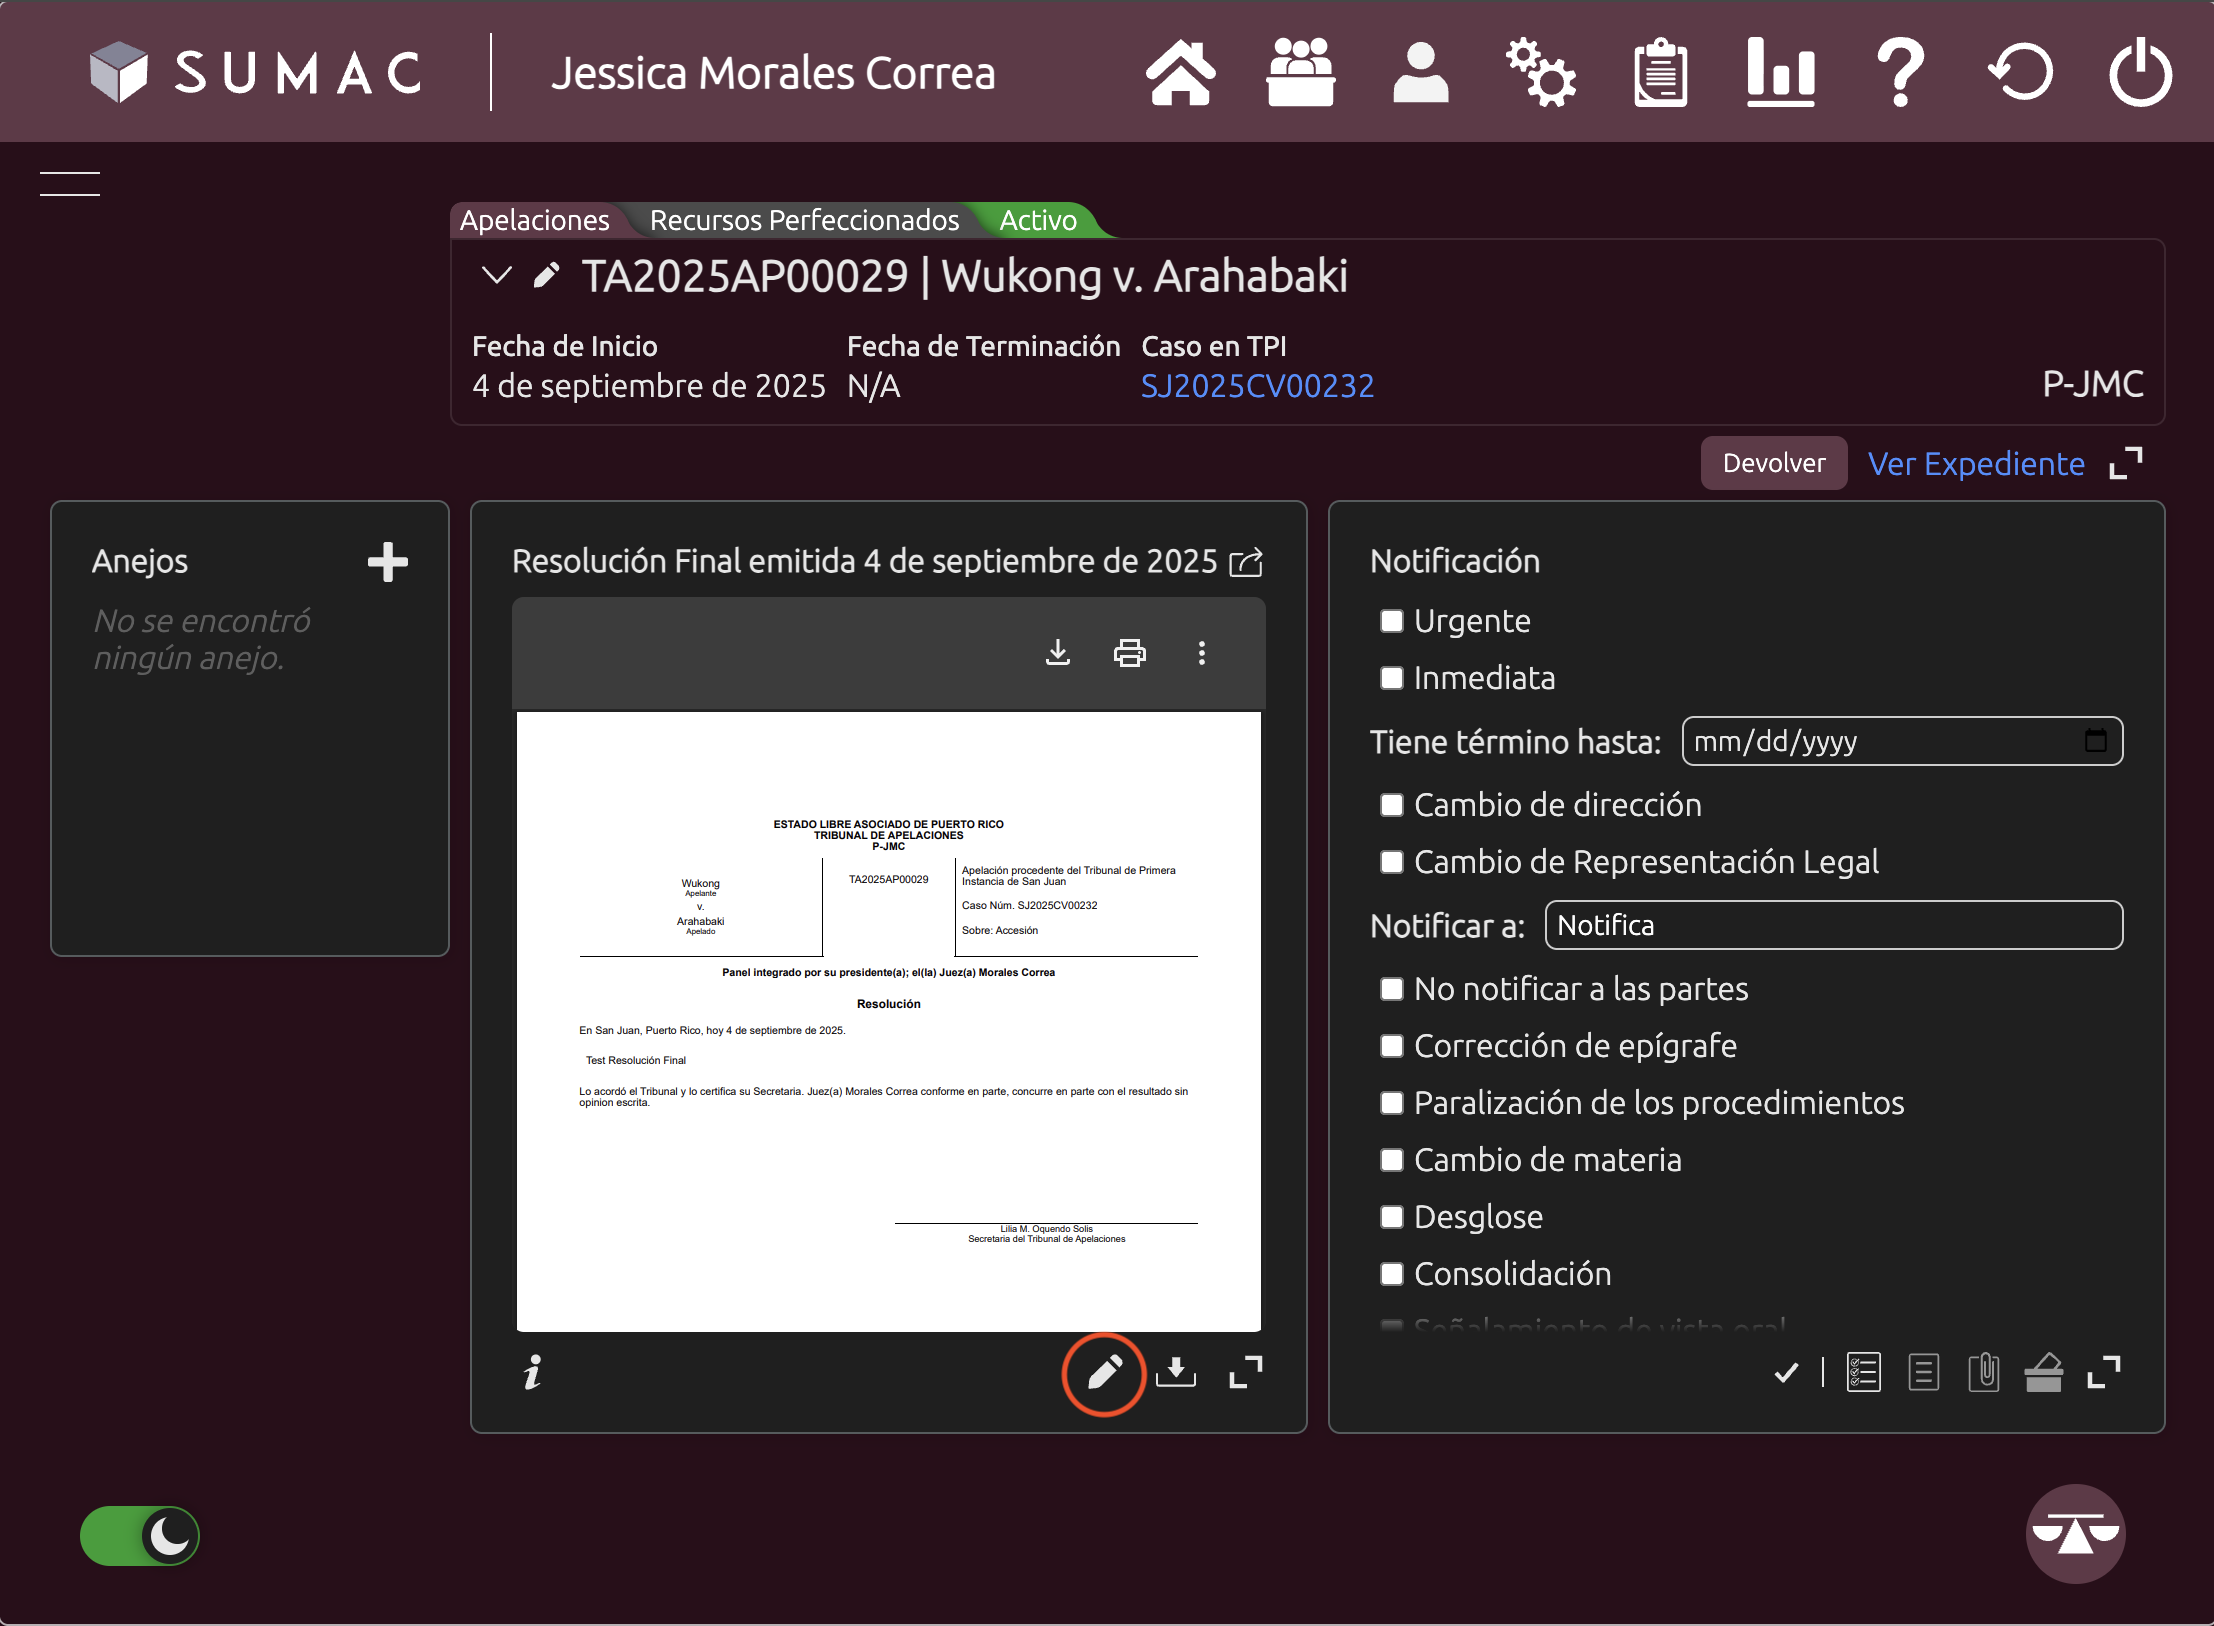Enable No notificar a las partes
This screenshot has width=2214, height=1626.
1391,989
